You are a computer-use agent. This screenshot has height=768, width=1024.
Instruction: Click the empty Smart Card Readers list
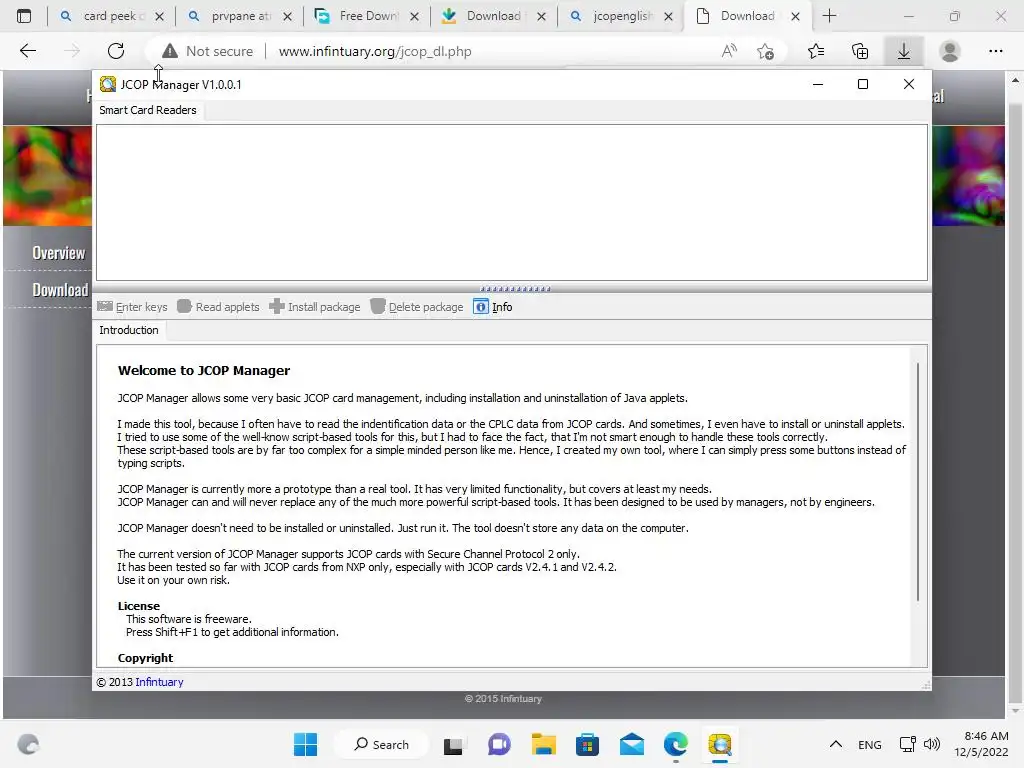[x=511, y=202]
